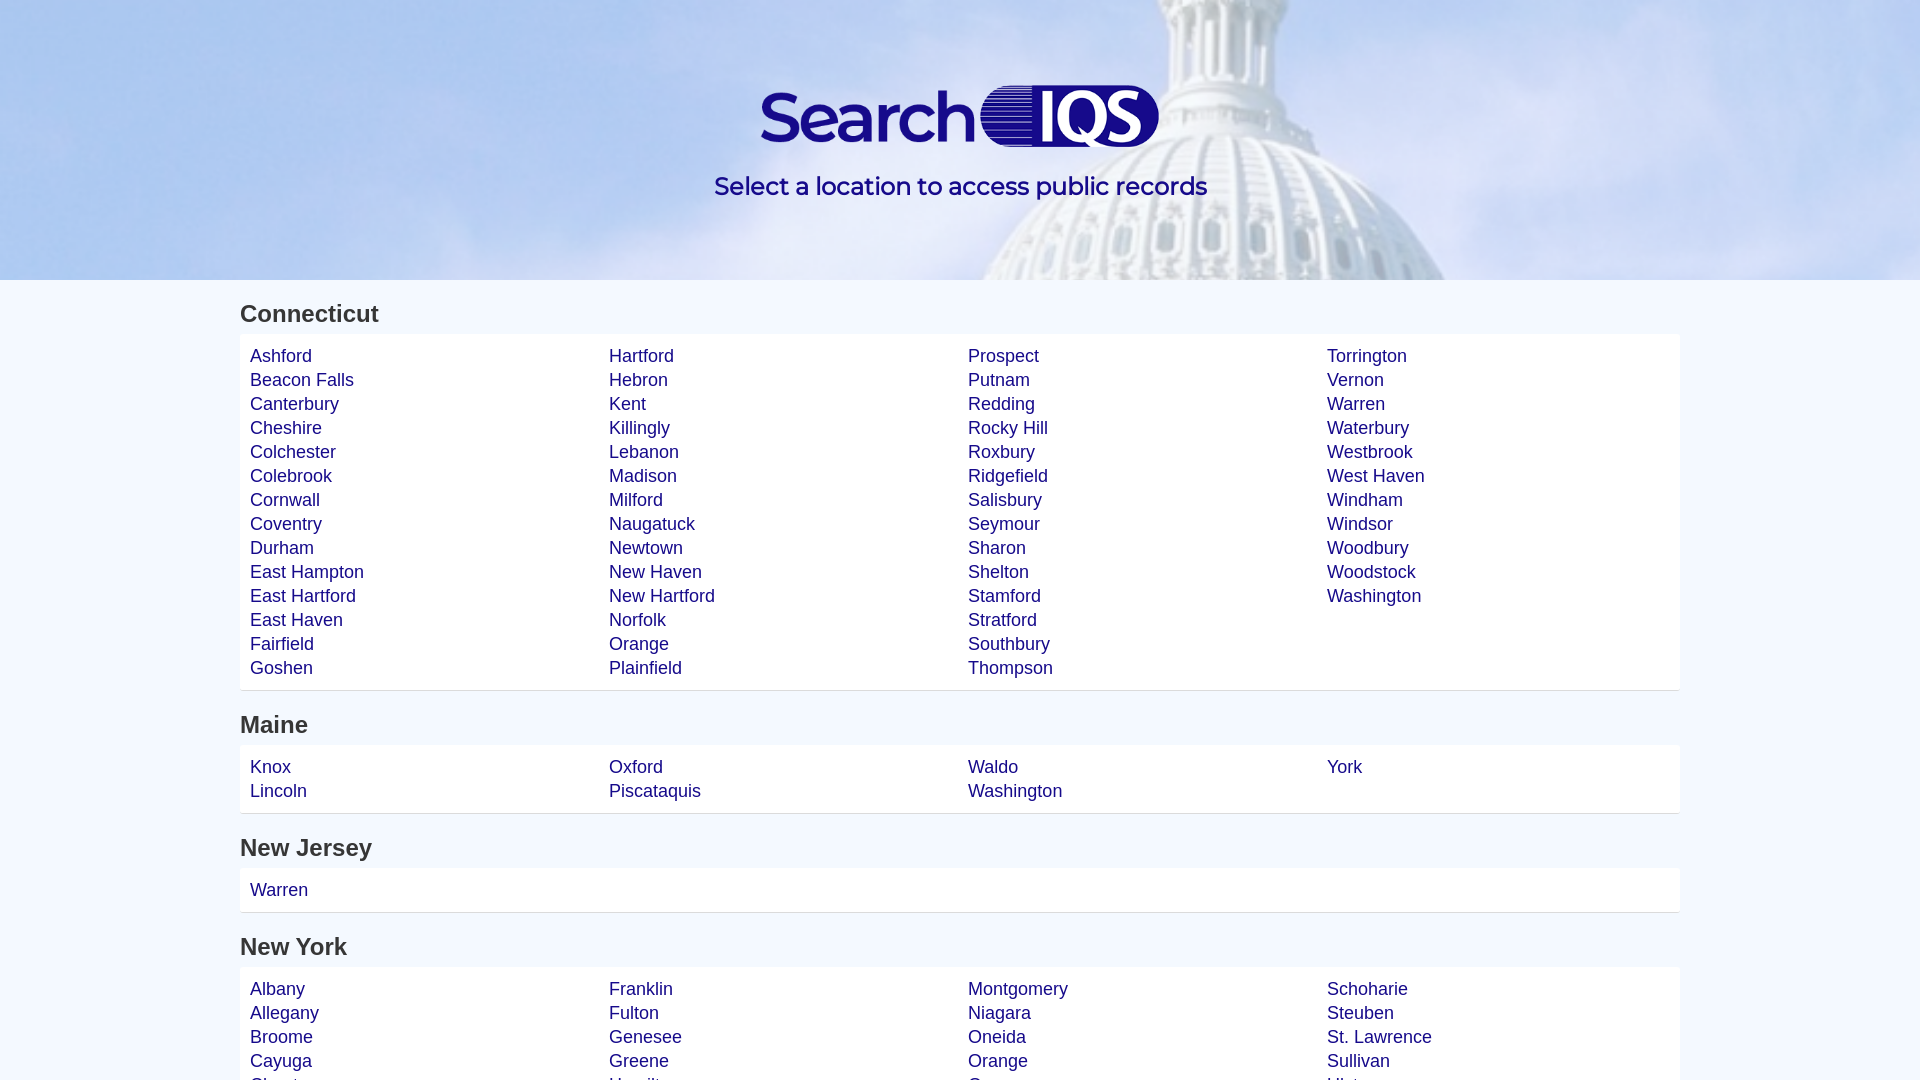The height and width of the screenshot is (1080, 1920).
Task: Click Norfolk in Connecticut
Action: pyautogui.click(x=637, y=620)
